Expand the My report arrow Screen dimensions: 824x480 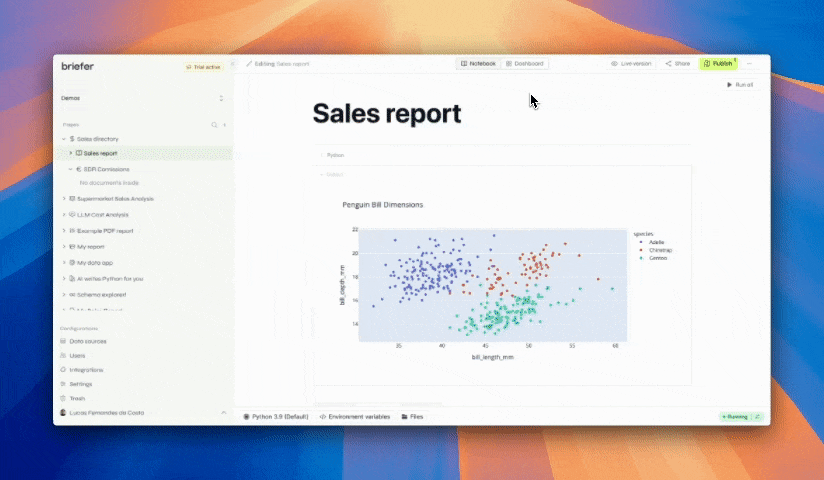coord(64,247)
